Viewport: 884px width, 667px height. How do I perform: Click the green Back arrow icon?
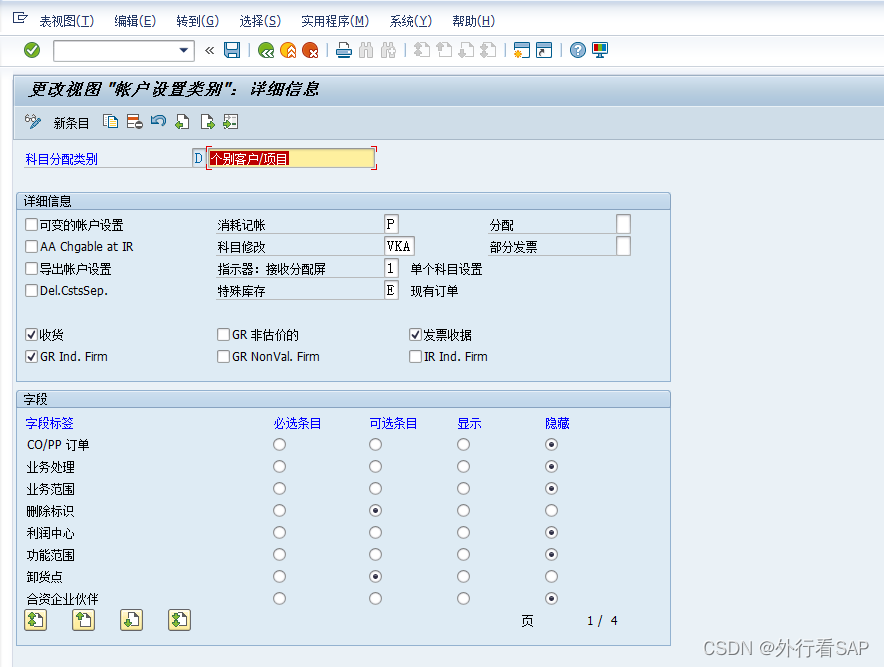pyautogui.click(x=266, y=50)
